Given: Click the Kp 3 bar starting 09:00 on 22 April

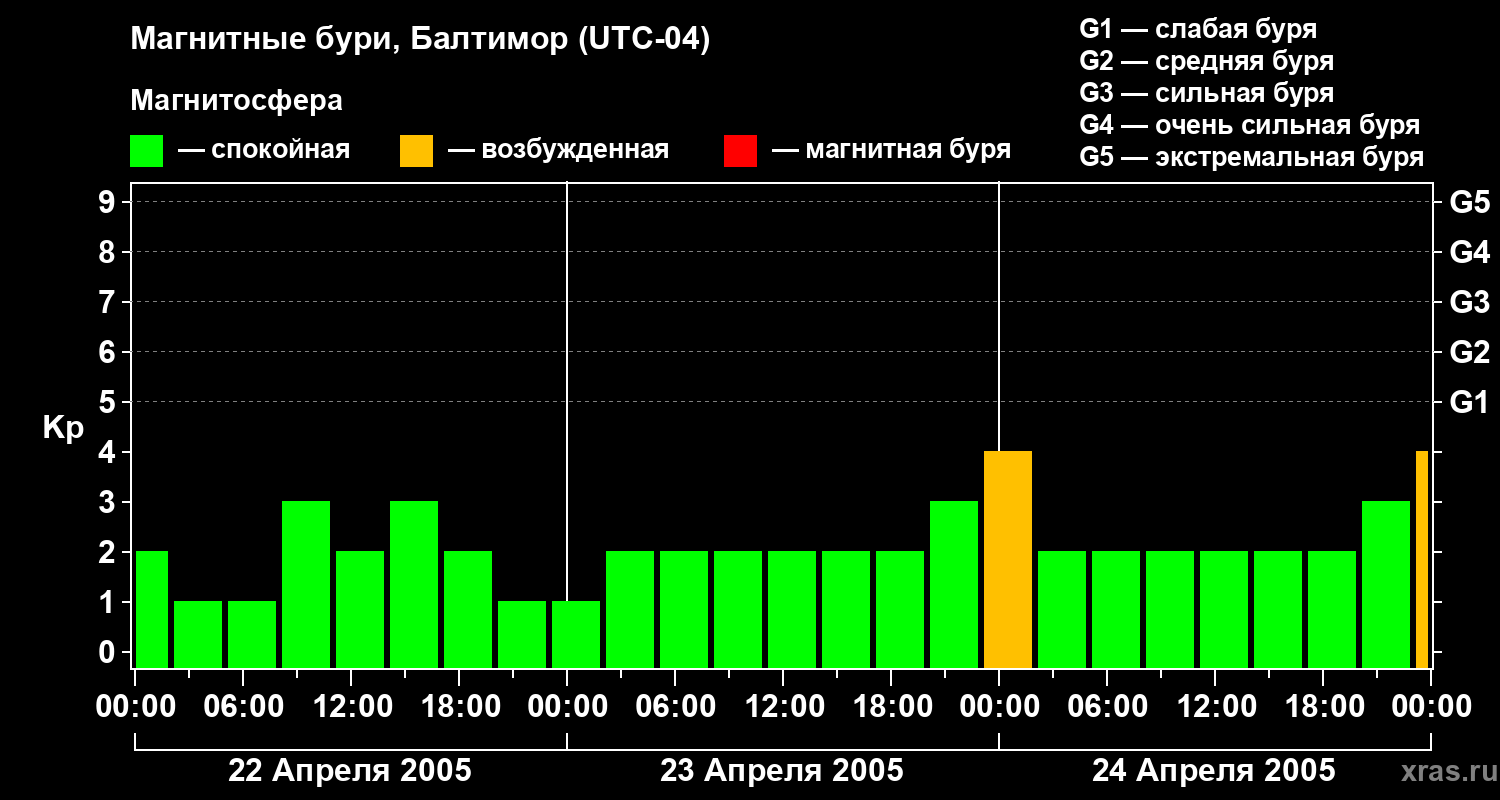Looking at the screenshot, I should 306,585.
